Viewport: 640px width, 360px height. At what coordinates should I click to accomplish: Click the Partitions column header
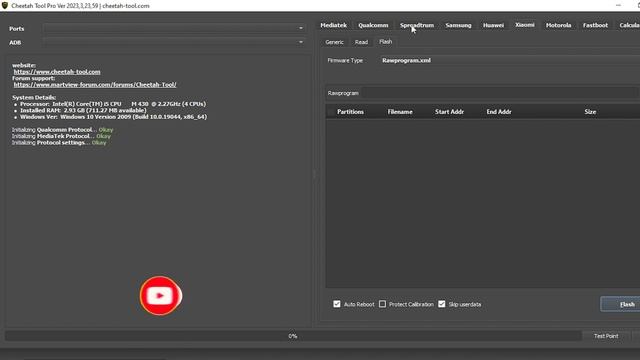350,112
